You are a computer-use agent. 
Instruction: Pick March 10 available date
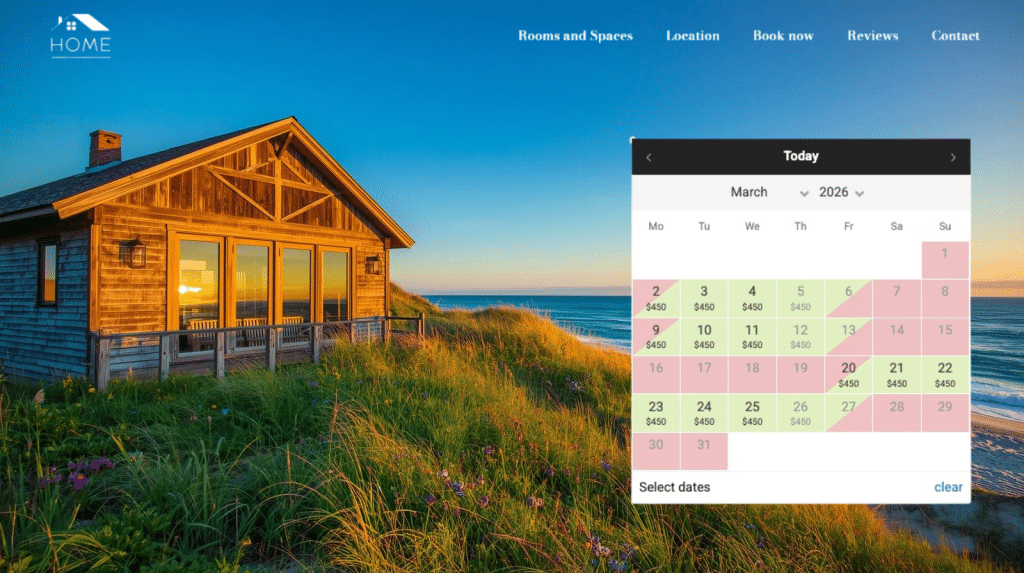point(704,336)
